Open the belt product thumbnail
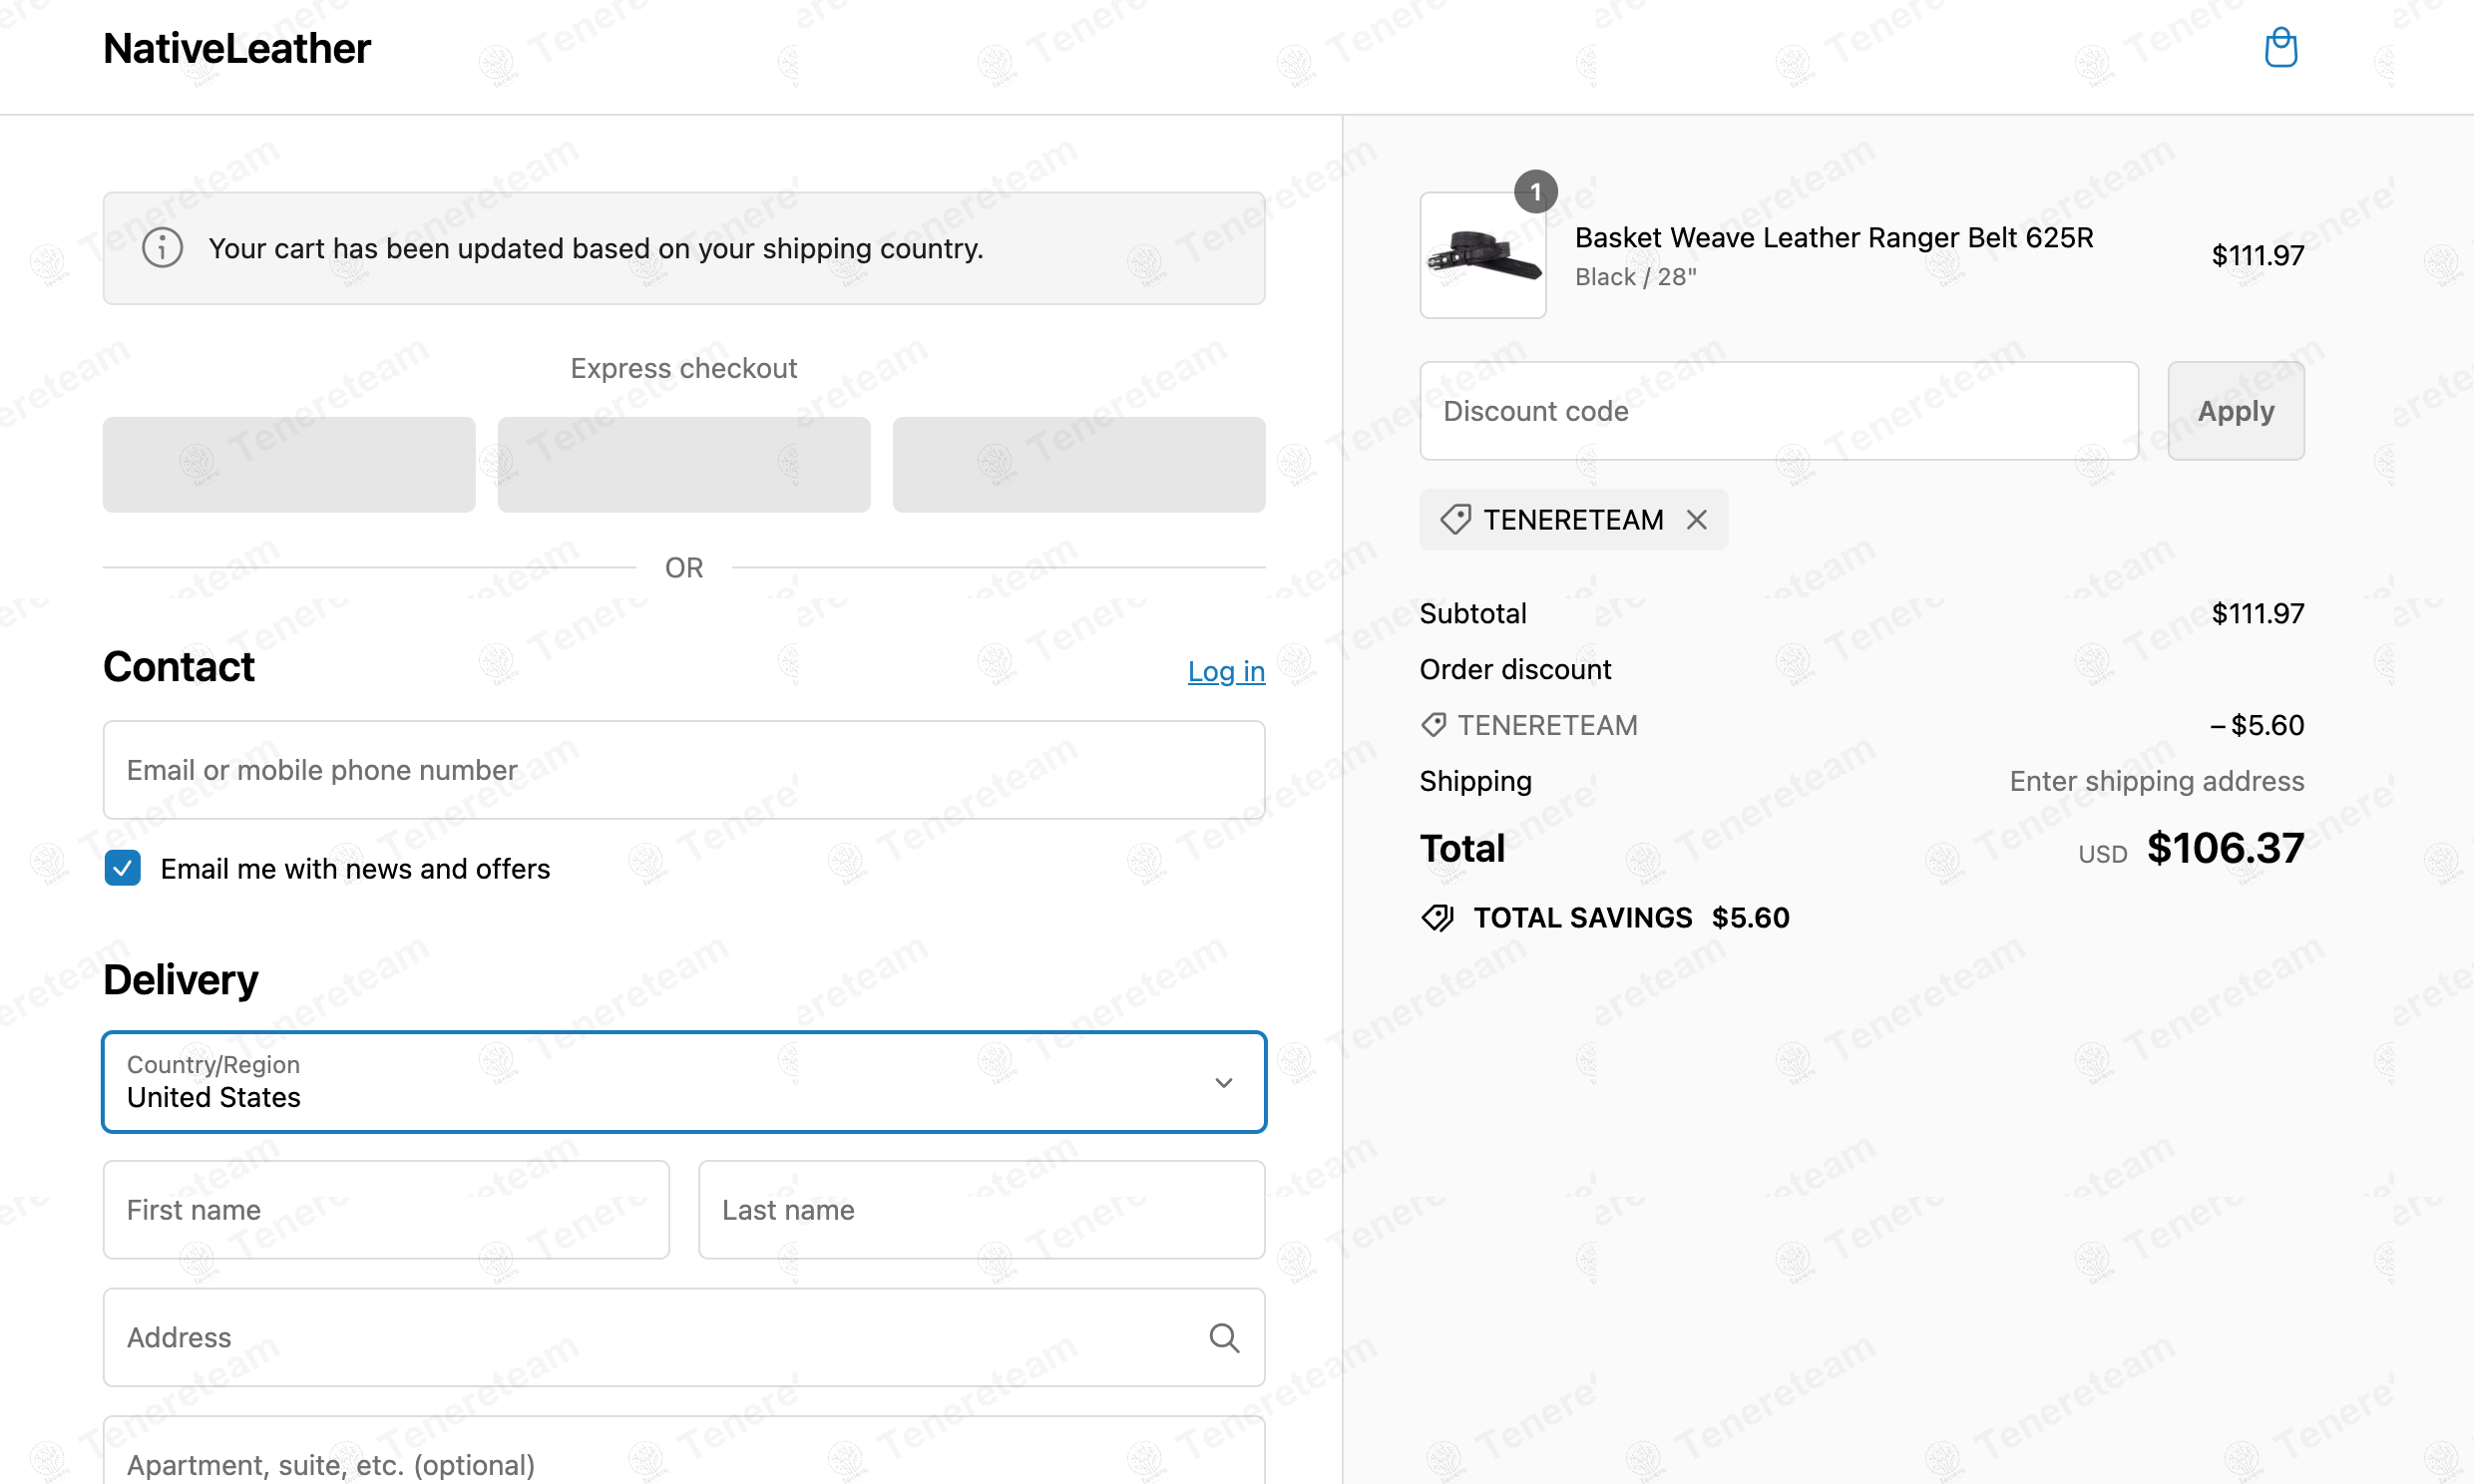Image resolution: width=2474 pixels, height=1484 pixels. pos(1482,255)
